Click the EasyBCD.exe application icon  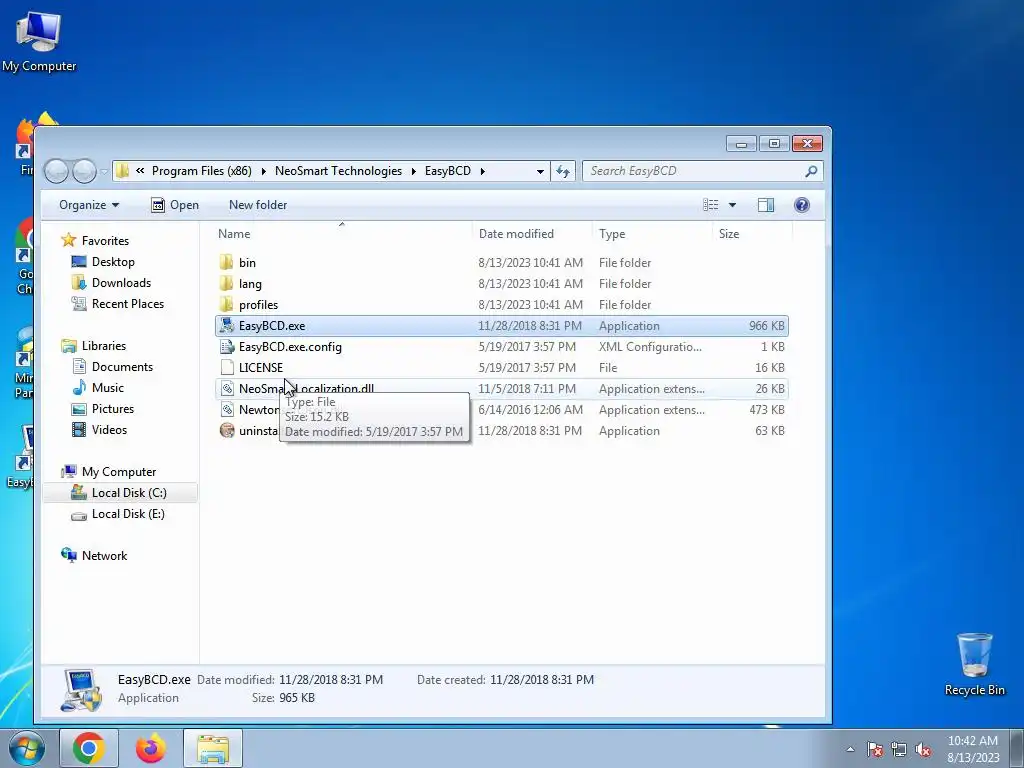click(x=227, y=325)
